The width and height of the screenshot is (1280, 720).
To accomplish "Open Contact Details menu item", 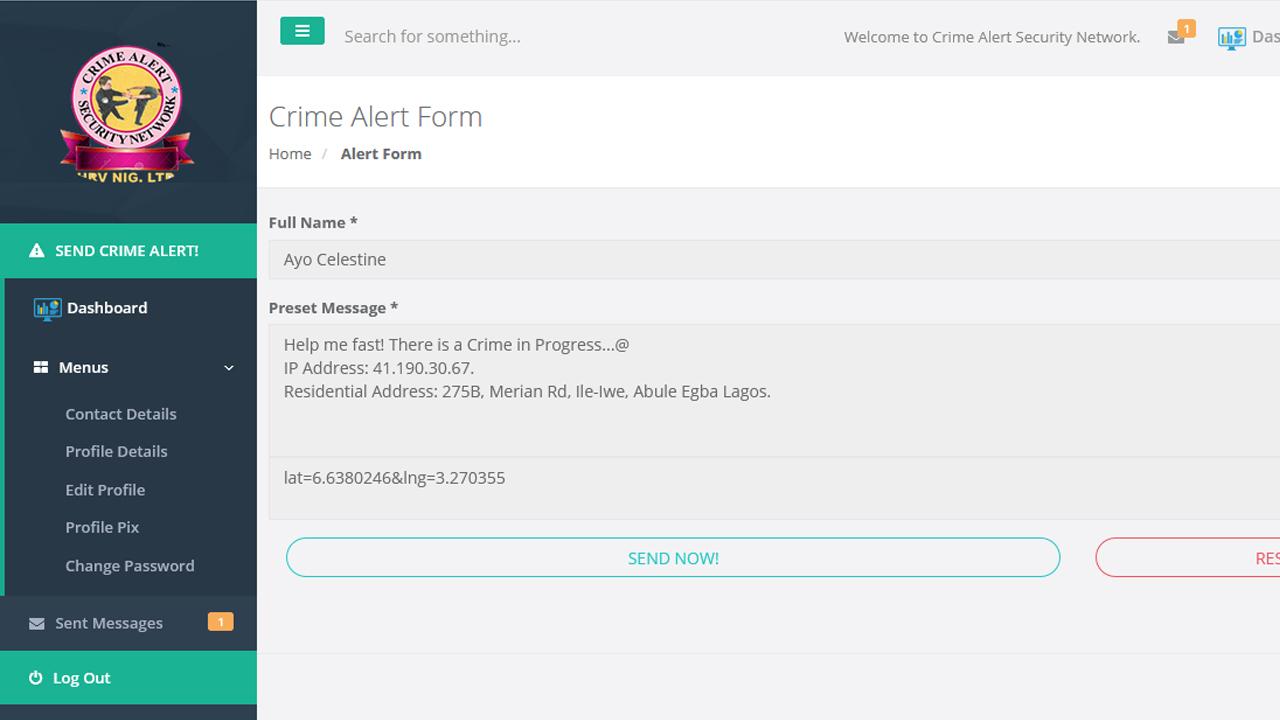I will (x=121, y=414).
